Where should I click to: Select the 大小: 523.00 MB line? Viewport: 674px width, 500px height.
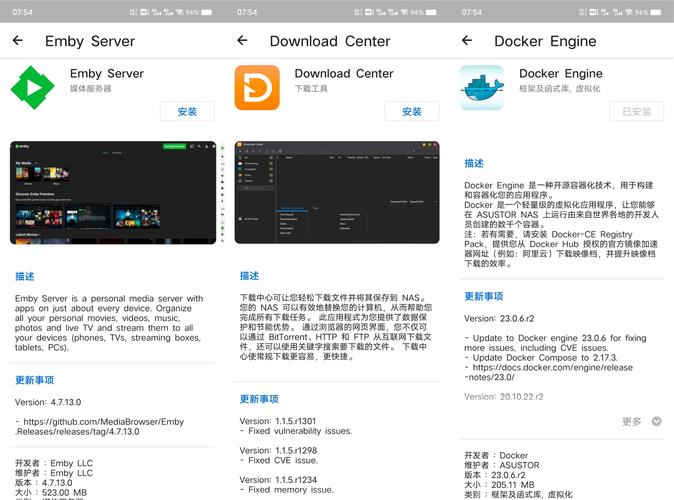click(51, 493)
